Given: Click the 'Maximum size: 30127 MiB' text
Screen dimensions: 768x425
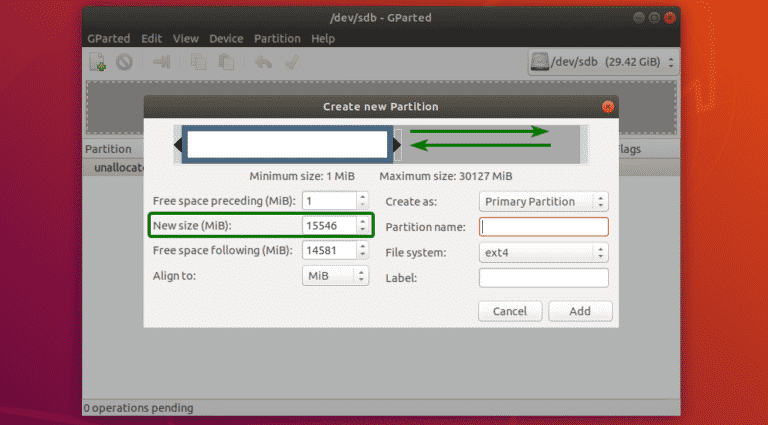Looking at the screenshot, I should [x=446, y=176].
